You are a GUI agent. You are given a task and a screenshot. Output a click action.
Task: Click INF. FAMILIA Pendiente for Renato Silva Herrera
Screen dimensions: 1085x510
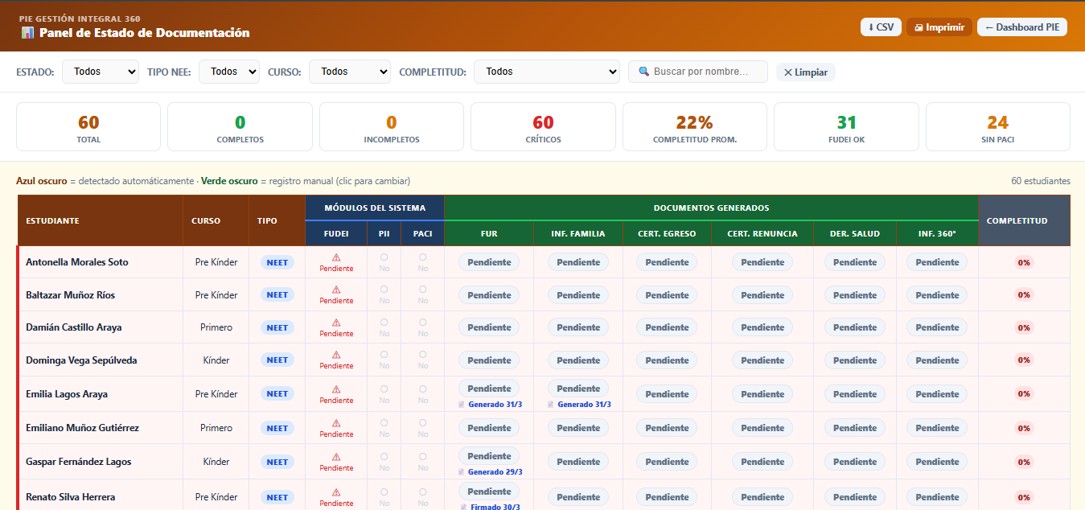(x=578, y=497)
